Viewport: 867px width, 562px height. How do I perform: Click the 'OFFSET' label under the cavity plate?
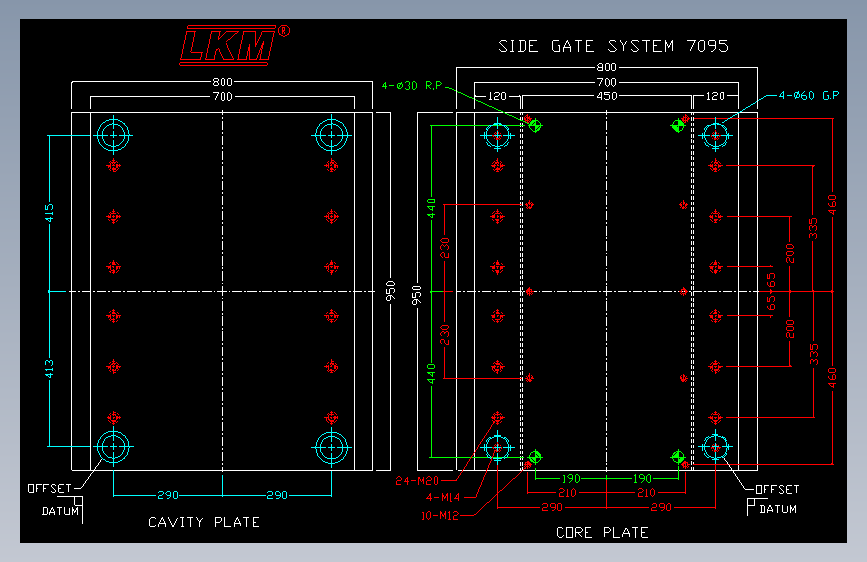pos(49,489)
